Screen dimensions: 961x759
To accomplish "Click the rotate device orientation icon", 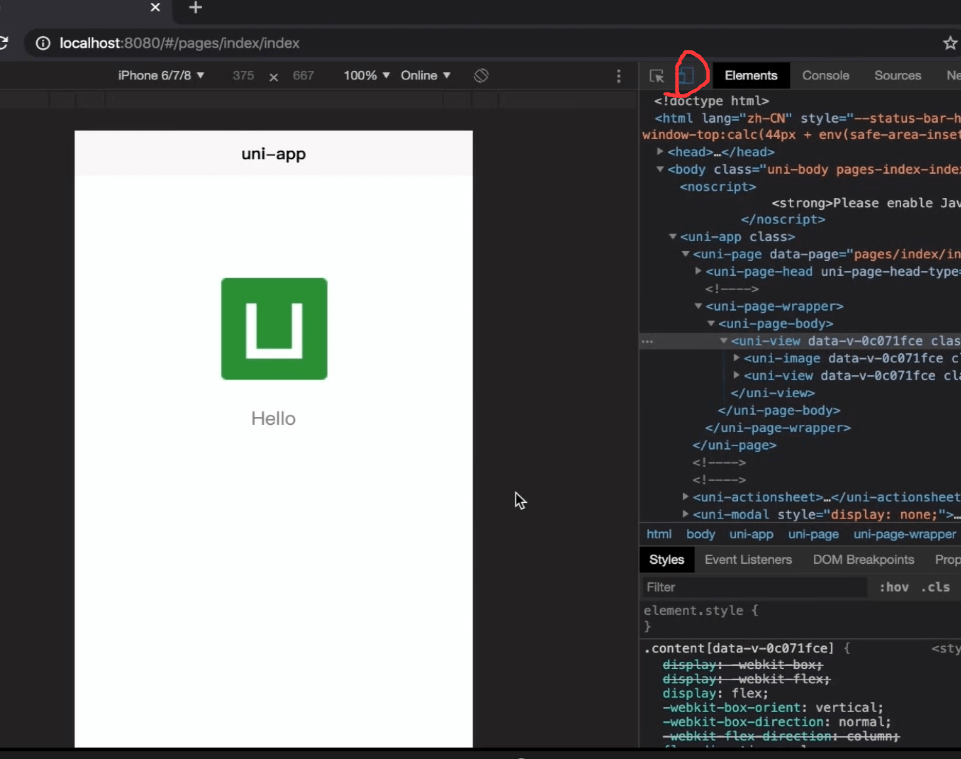I will coord(481,75).
